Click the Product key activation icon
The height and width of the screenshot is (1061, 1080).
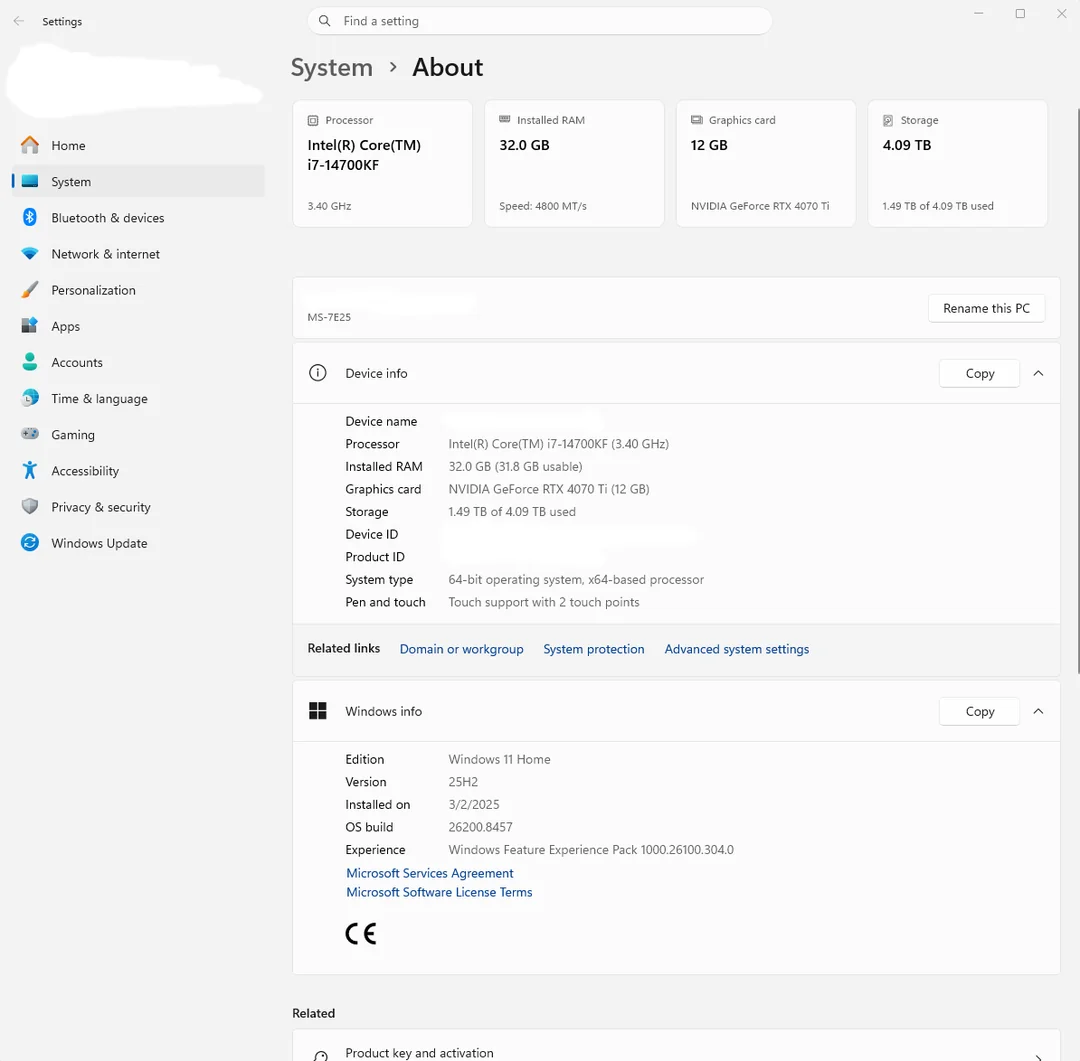320,1055
